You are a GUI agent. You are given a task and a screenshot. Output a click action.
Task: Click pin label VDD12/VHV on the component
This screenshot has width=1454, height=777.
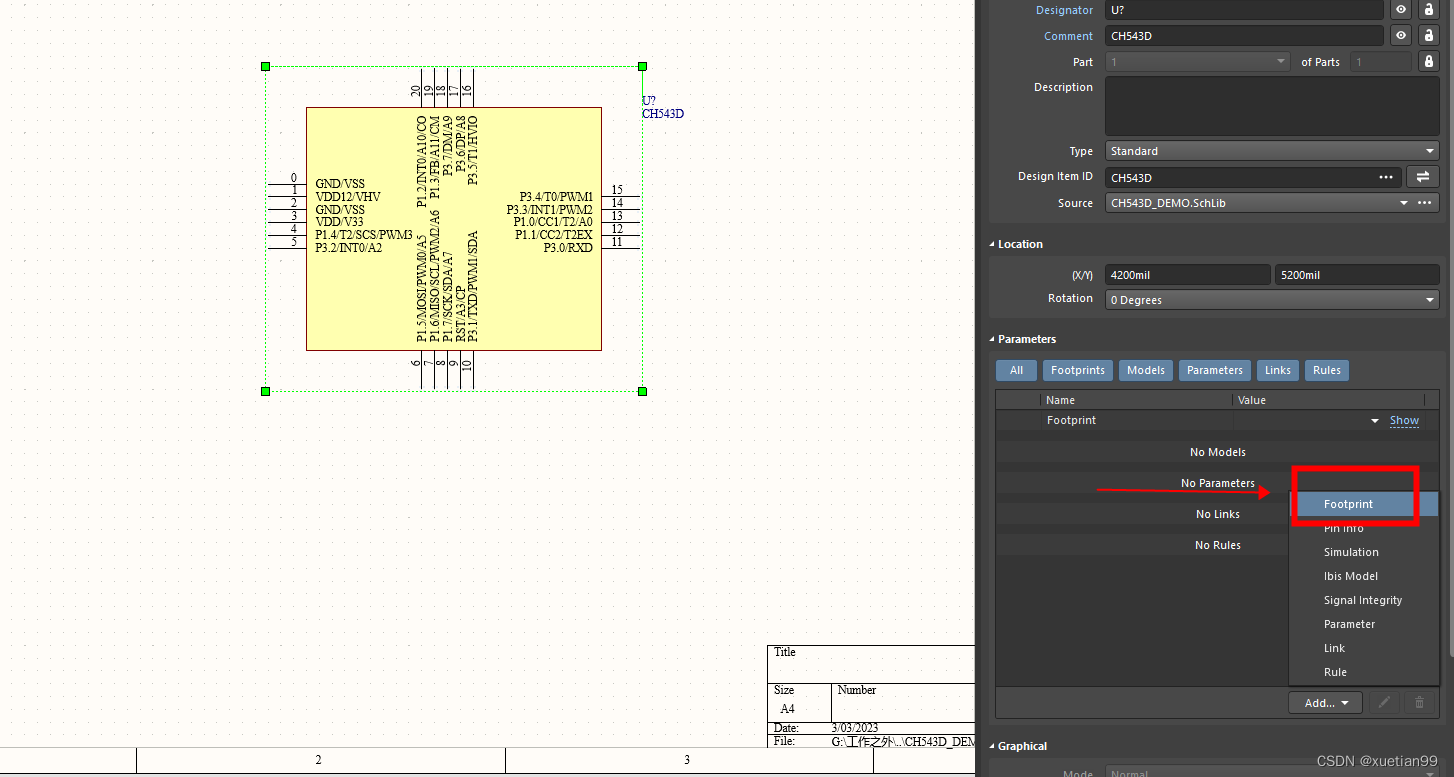pyautogui.click(x=348, y=197)
